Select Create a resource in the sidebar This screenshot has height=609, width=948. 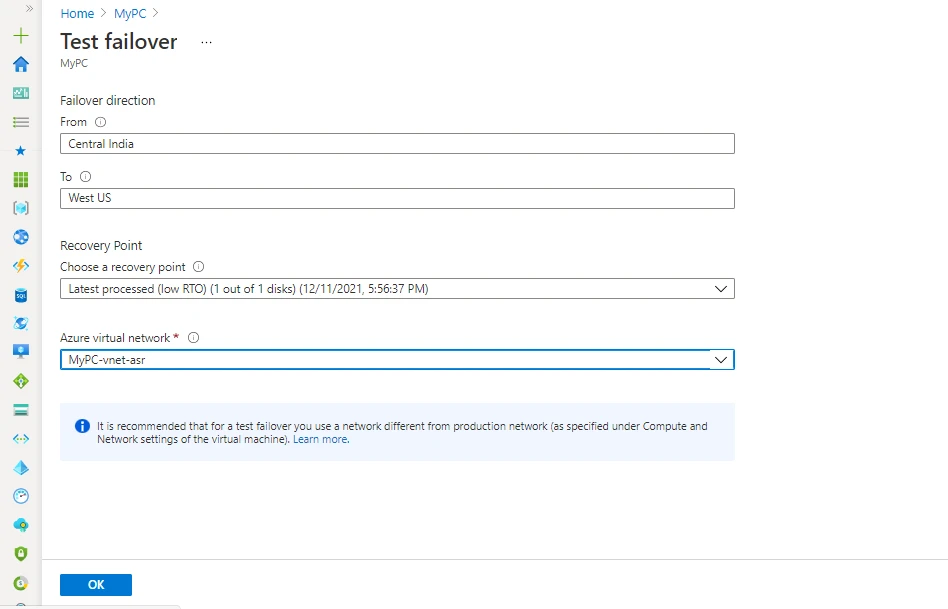pyautogui.click(x=20, y=35)
